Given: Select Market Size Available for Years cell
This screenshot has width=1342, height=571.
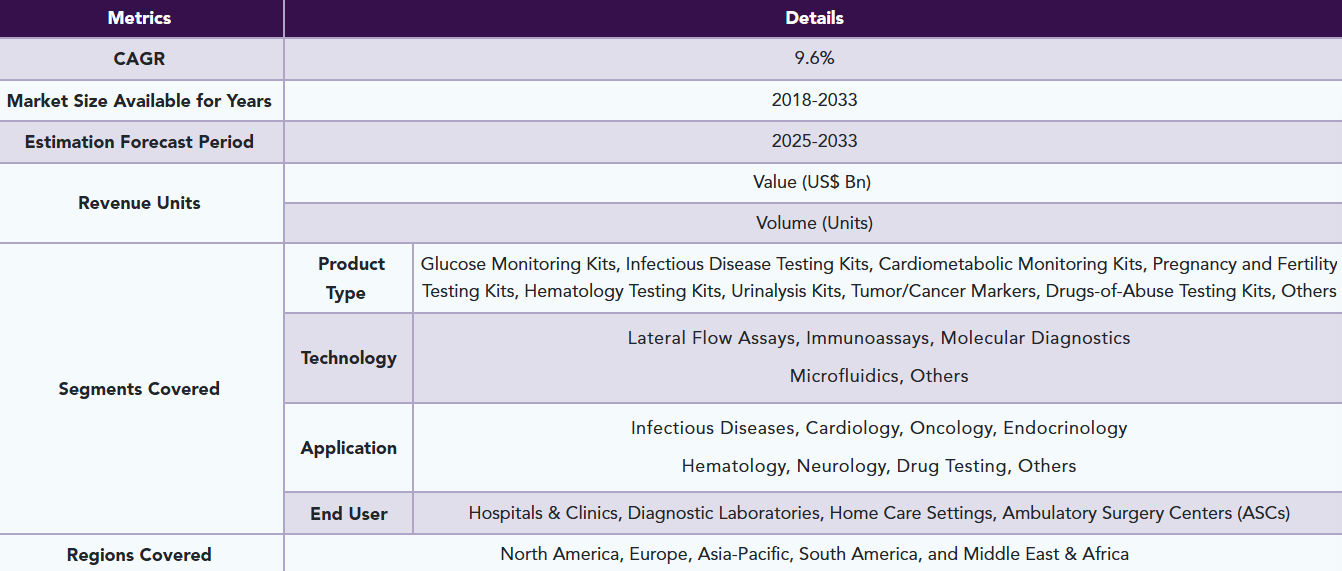Looking at the screenshot, I should pos(140,101).
